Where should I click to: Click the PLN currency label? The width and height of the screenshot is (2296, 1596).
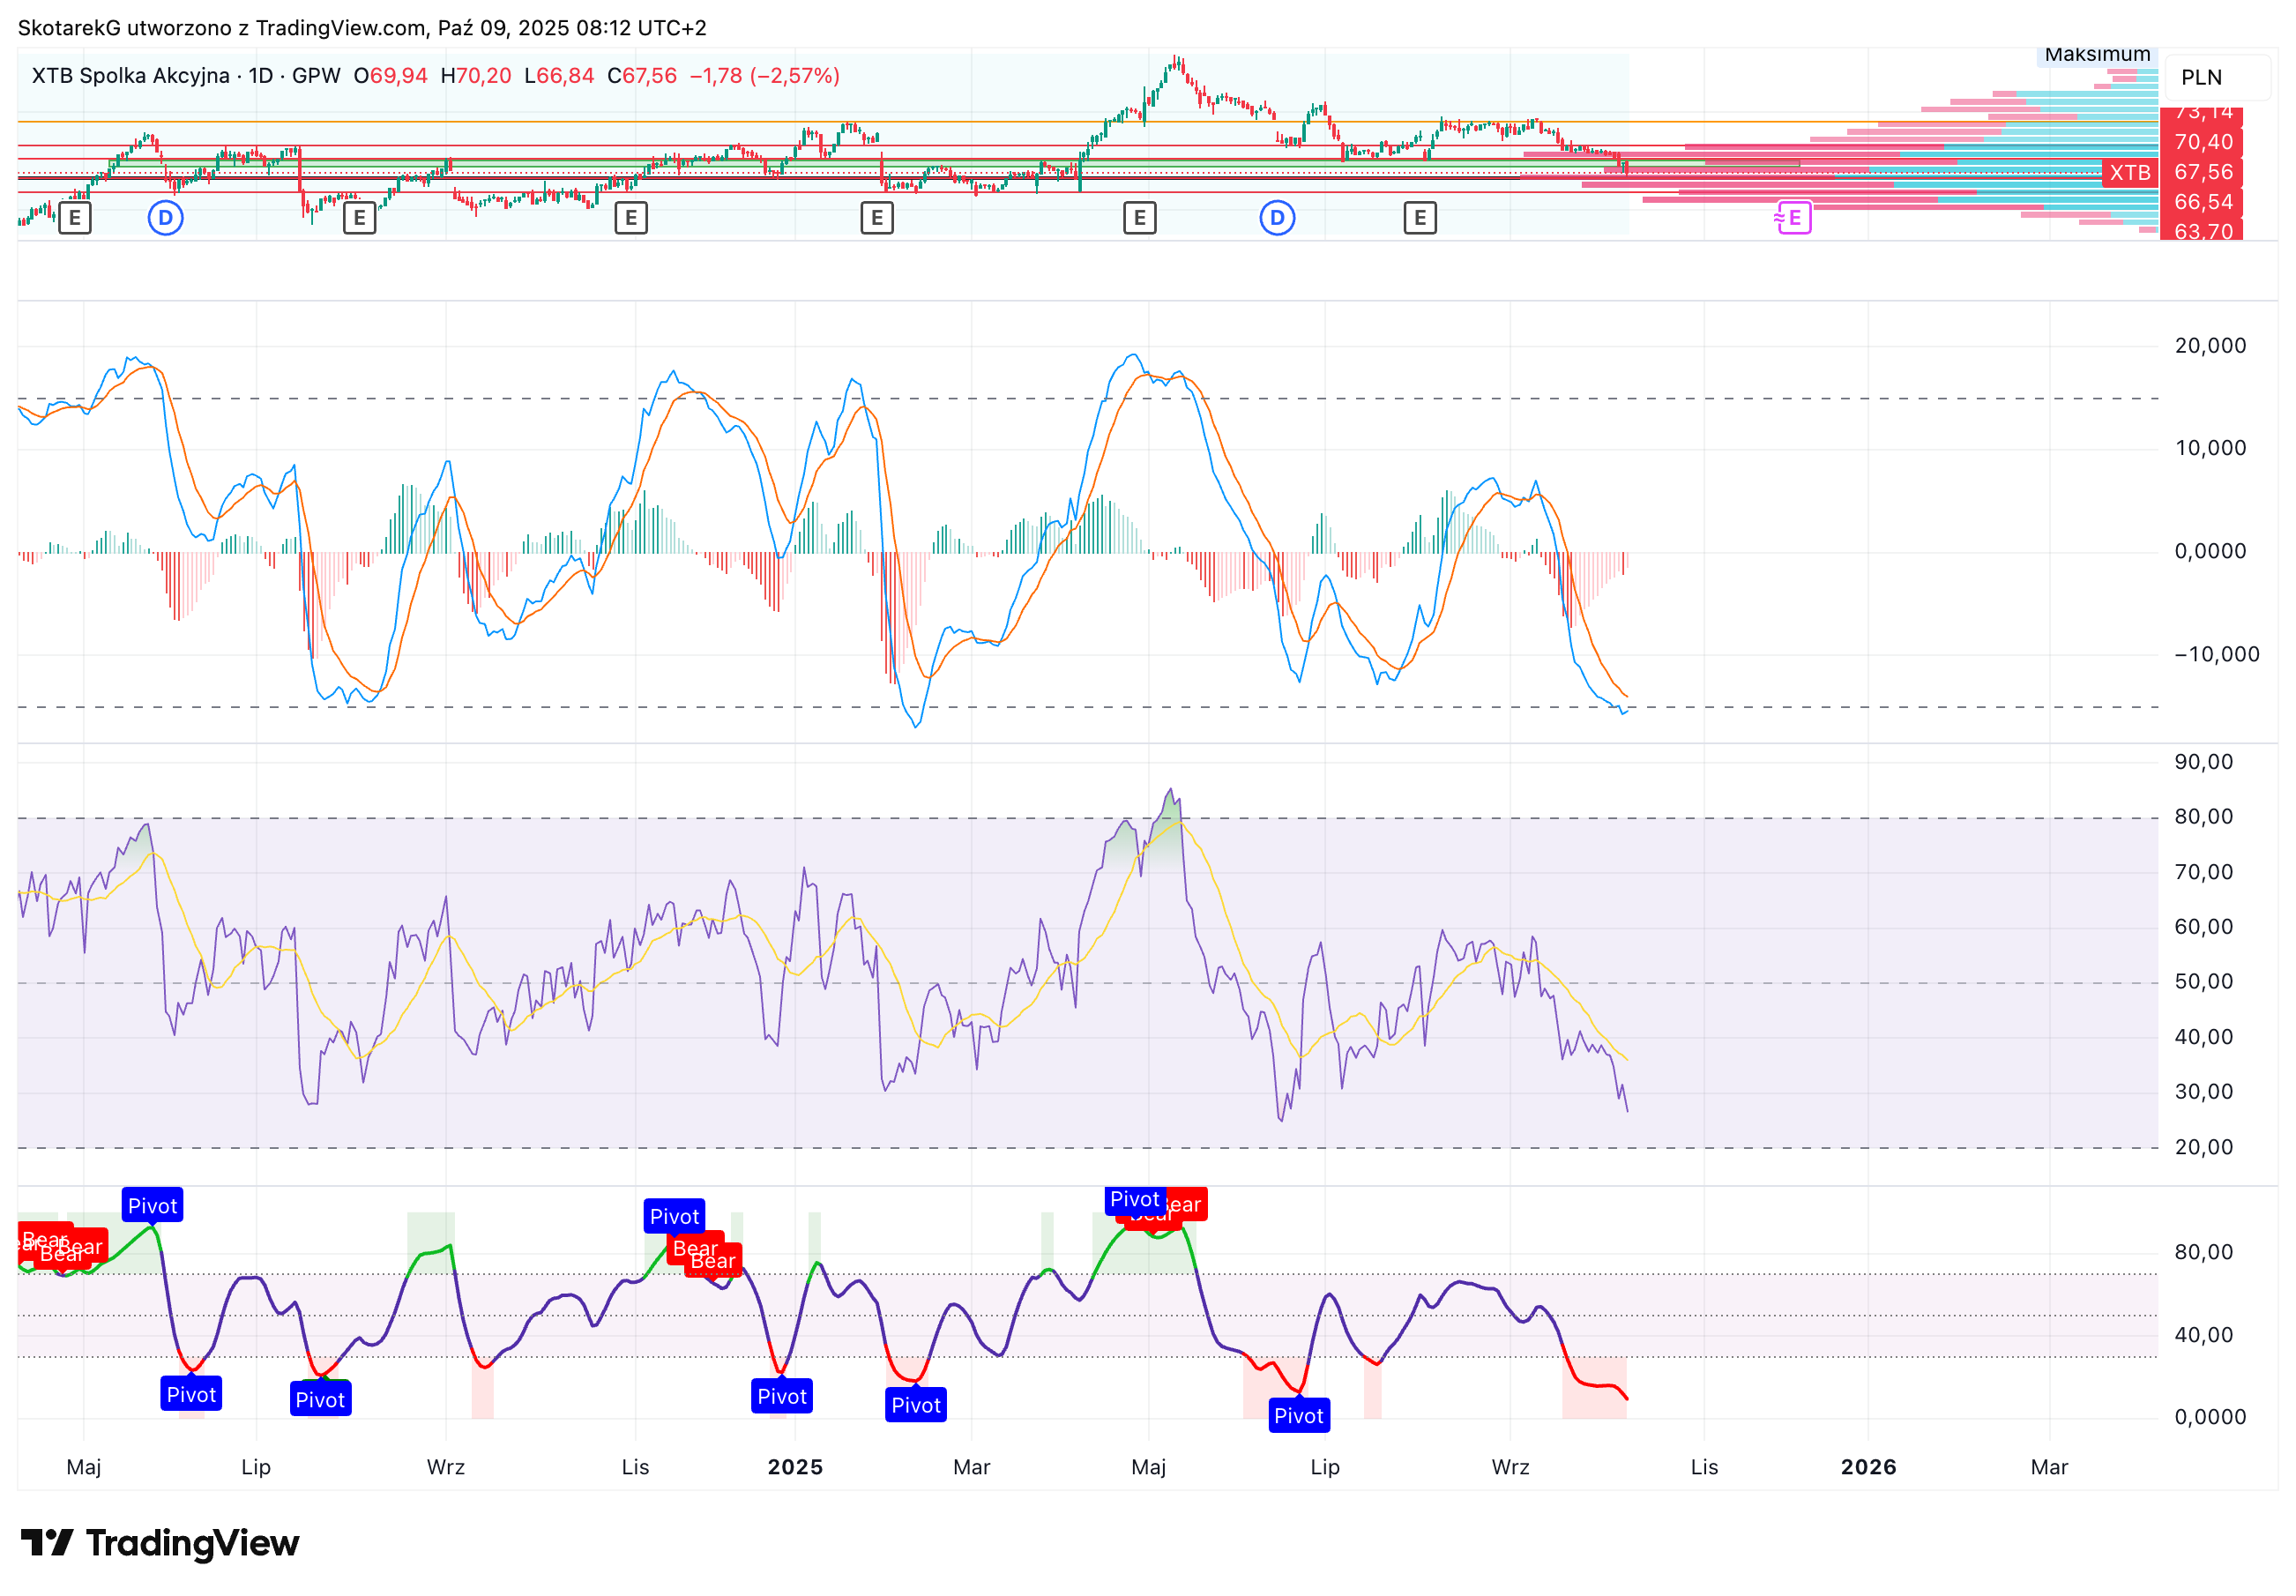2201,77
